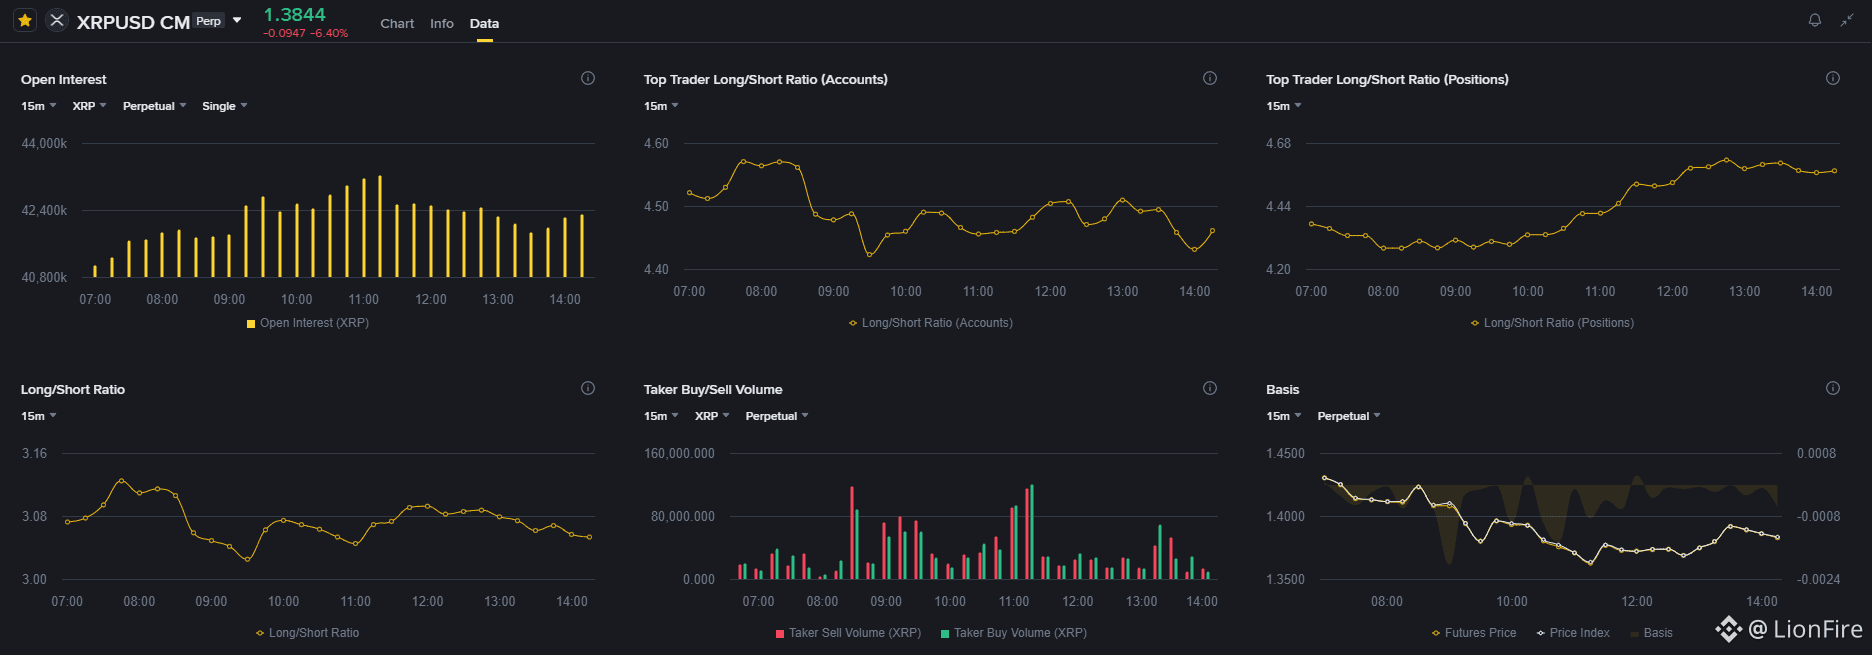This screenshot has height=655, width=1872.
Task: Click the Perp contract type badge
Action: tap(209, 21)
